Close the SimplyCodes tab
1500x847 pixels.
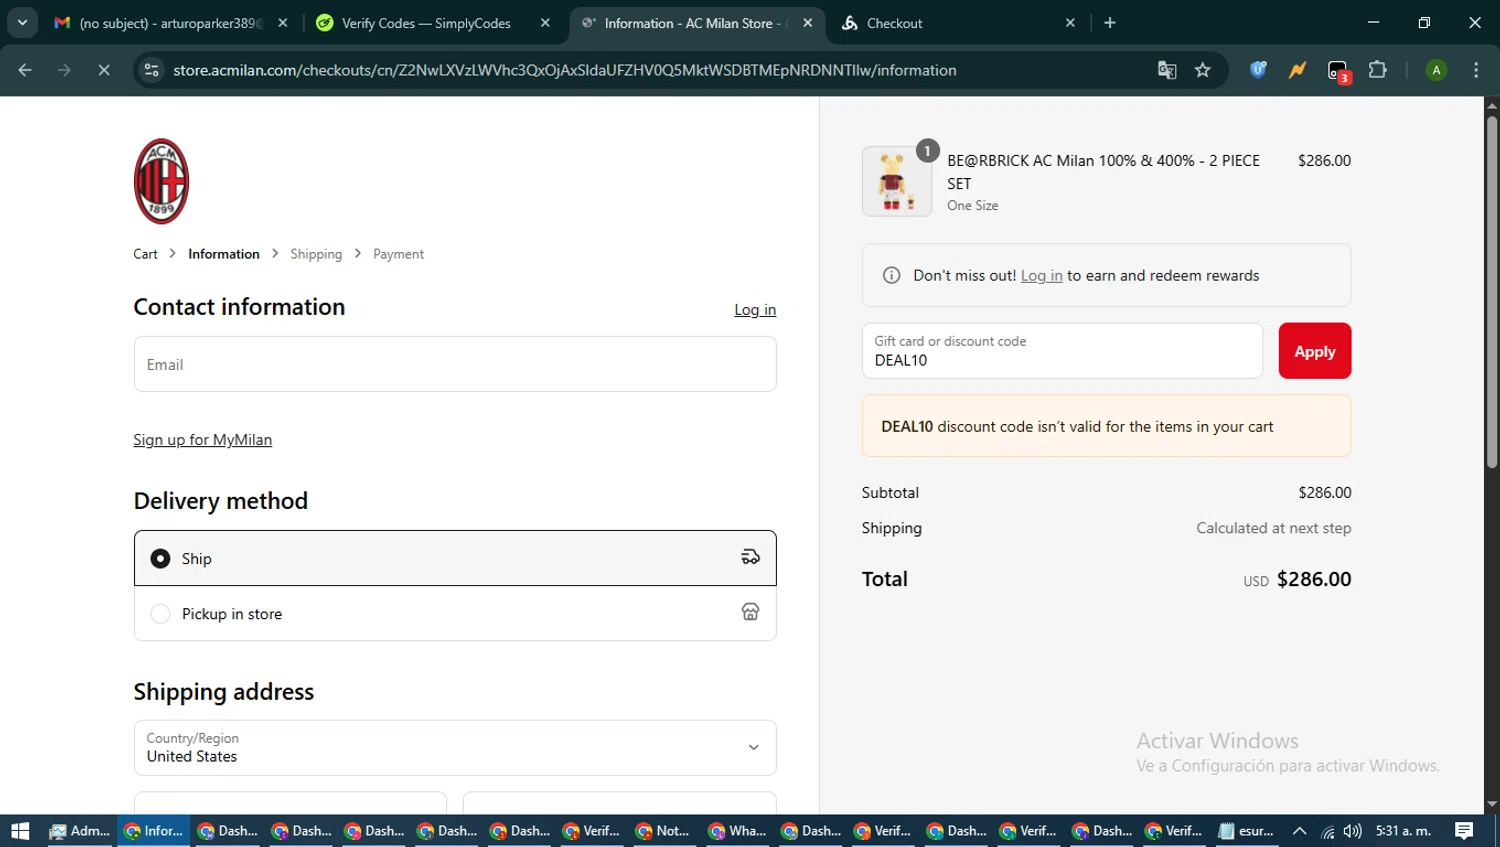coord(545,23)
